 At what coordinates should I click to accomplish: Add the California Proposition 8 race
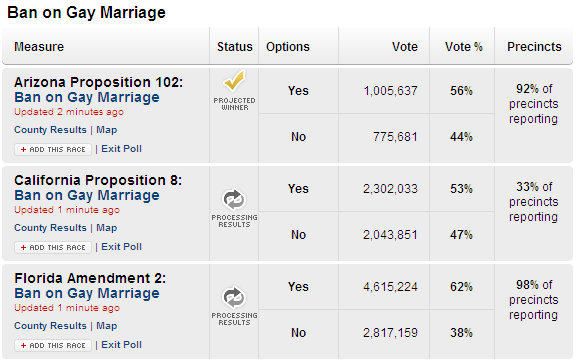click(53, 247)
